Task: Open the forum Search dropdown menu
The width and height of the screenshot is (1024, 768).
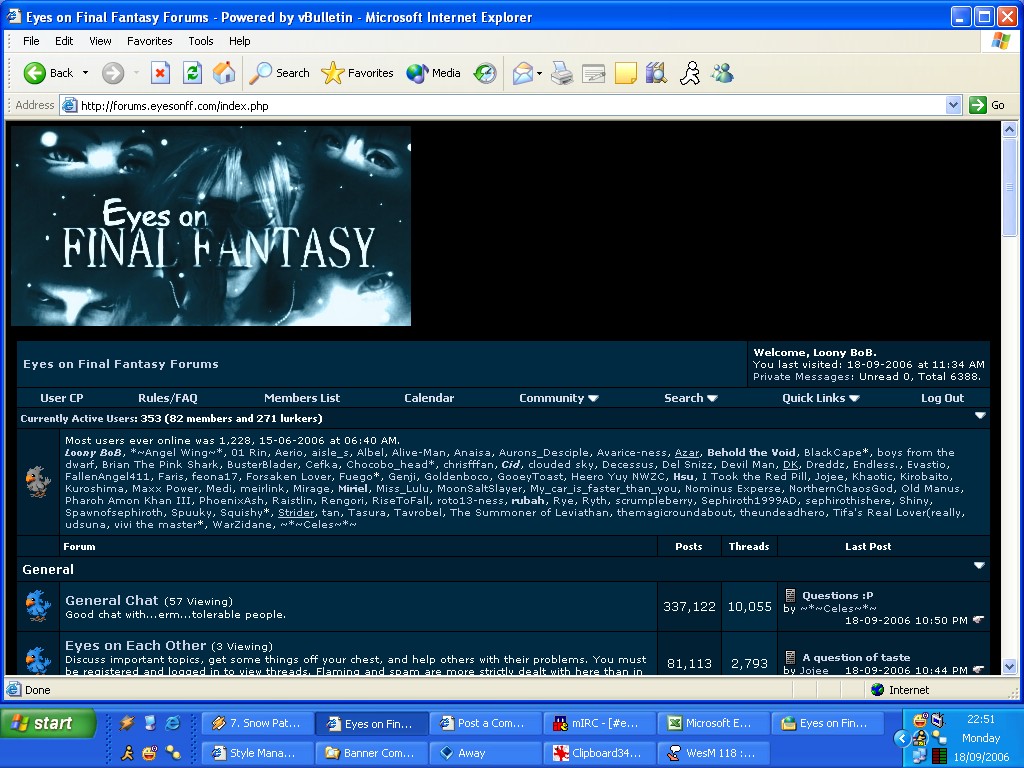Action: pos(690,398)
